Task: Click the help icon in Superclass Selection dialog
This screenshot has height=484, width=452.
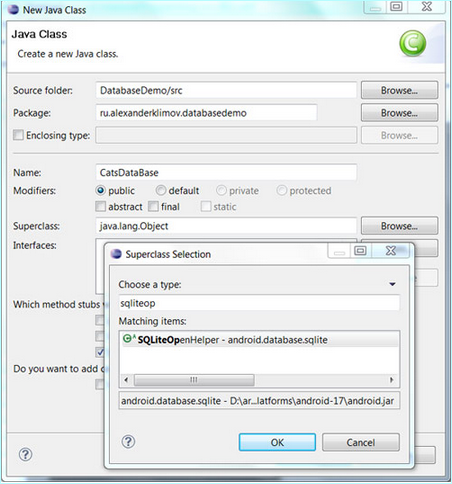Action: tap(128, 442)
